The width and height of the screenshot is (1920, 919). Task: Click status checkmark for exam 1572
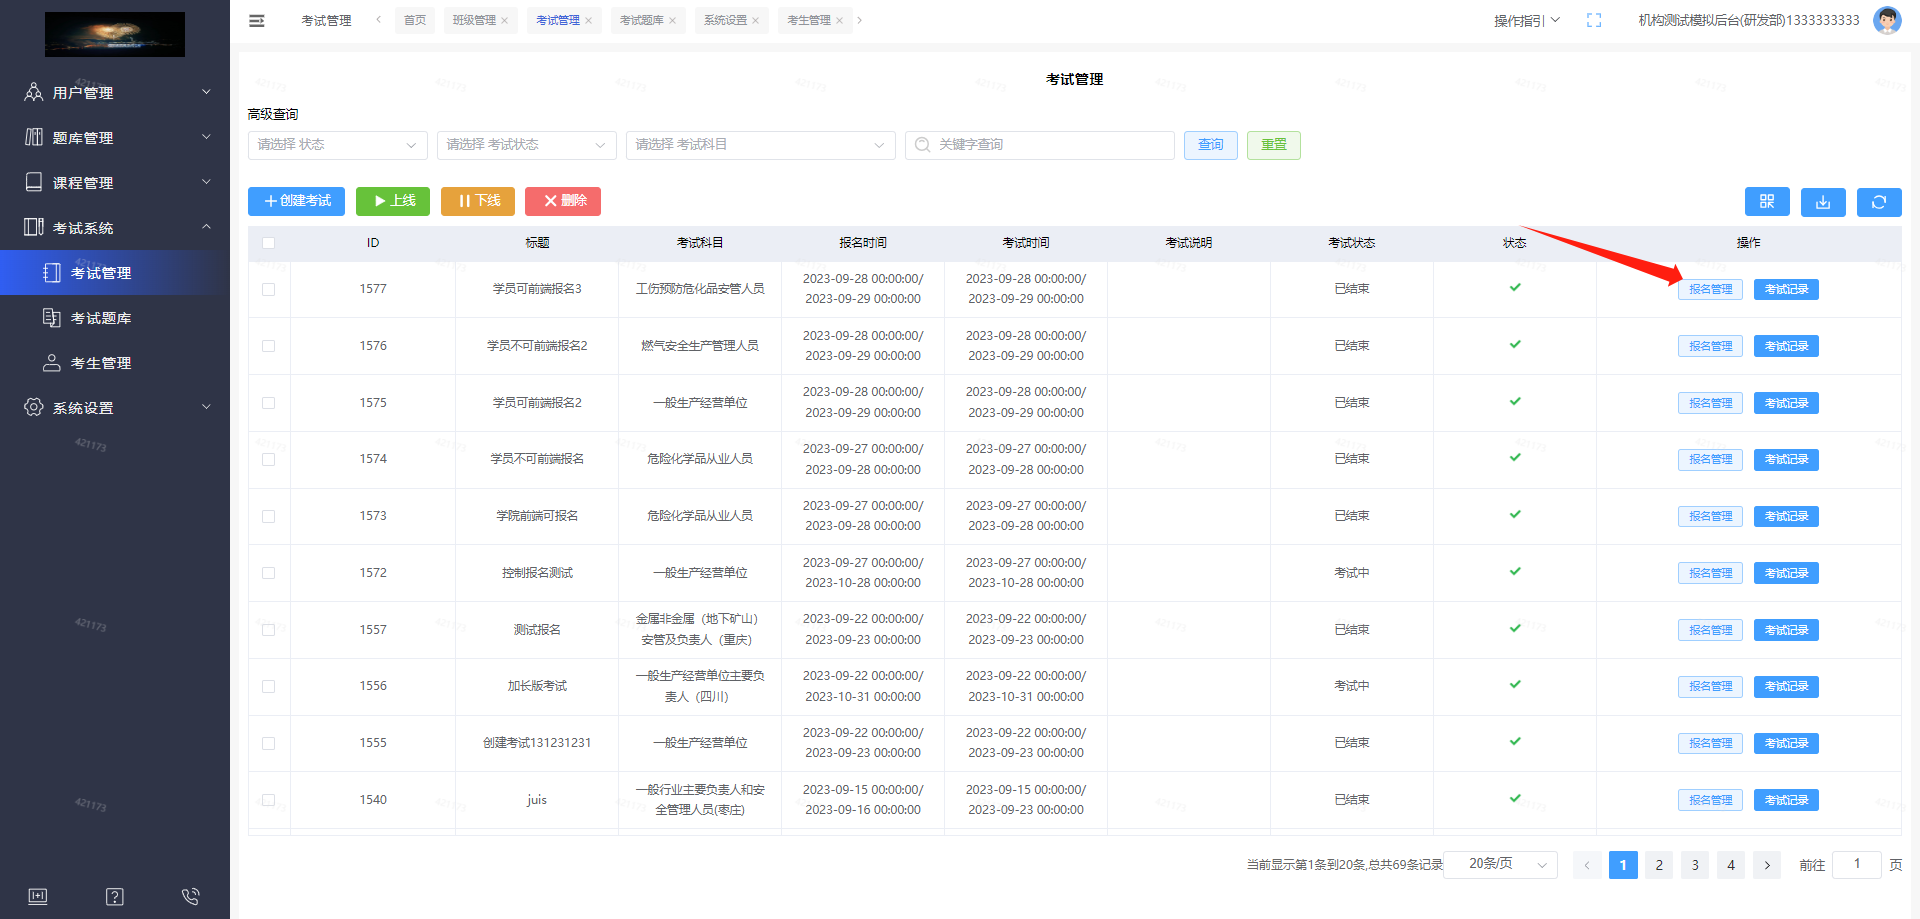tap(1515, 572)
